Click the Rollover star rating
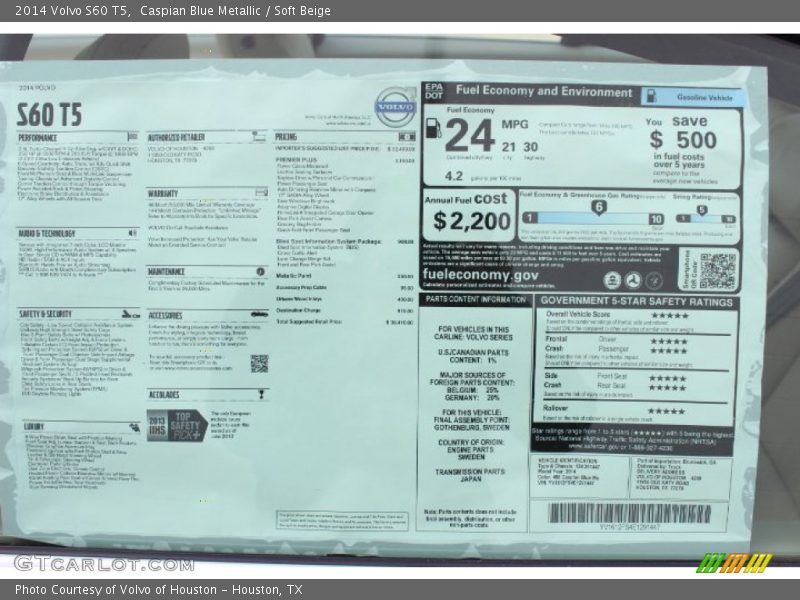 pos(666,411)
